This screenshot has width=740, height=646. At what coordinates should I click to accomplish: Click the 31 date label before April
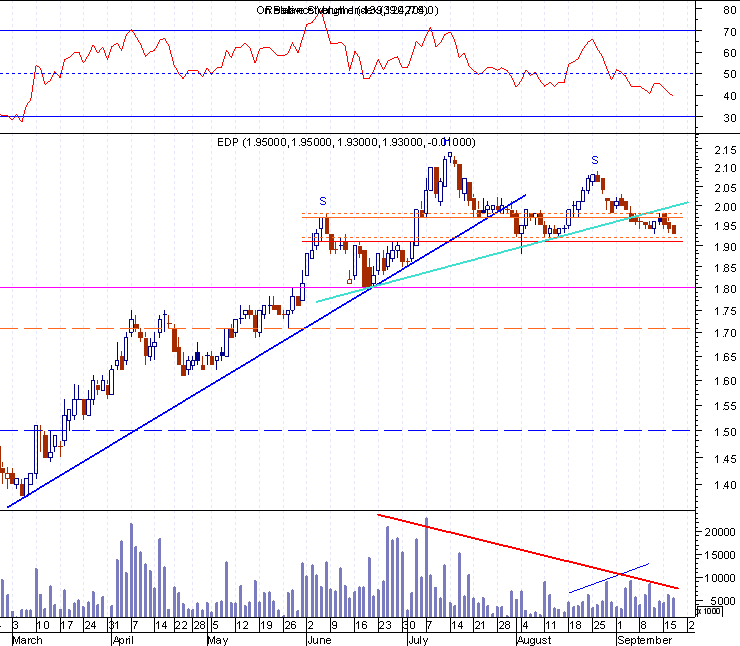114,625
